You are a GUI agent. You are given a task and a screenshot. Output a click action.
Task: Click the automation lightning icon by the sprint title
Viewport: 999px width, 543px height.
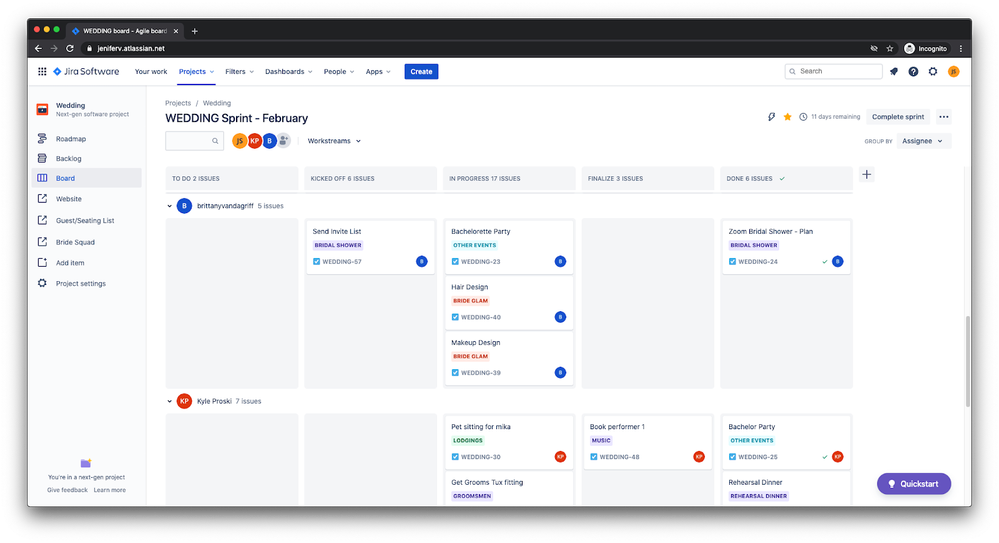coord(771,117)
